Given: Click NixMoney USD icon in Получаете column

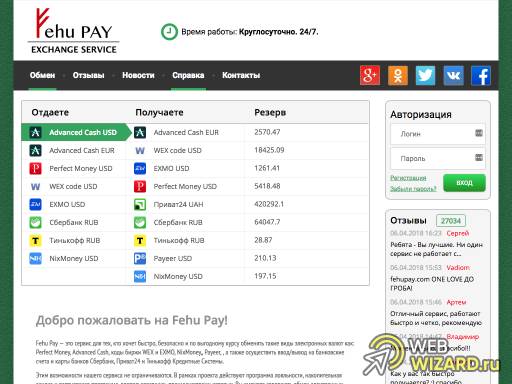Looking at the screenshot, I should [x=140, y=276].
